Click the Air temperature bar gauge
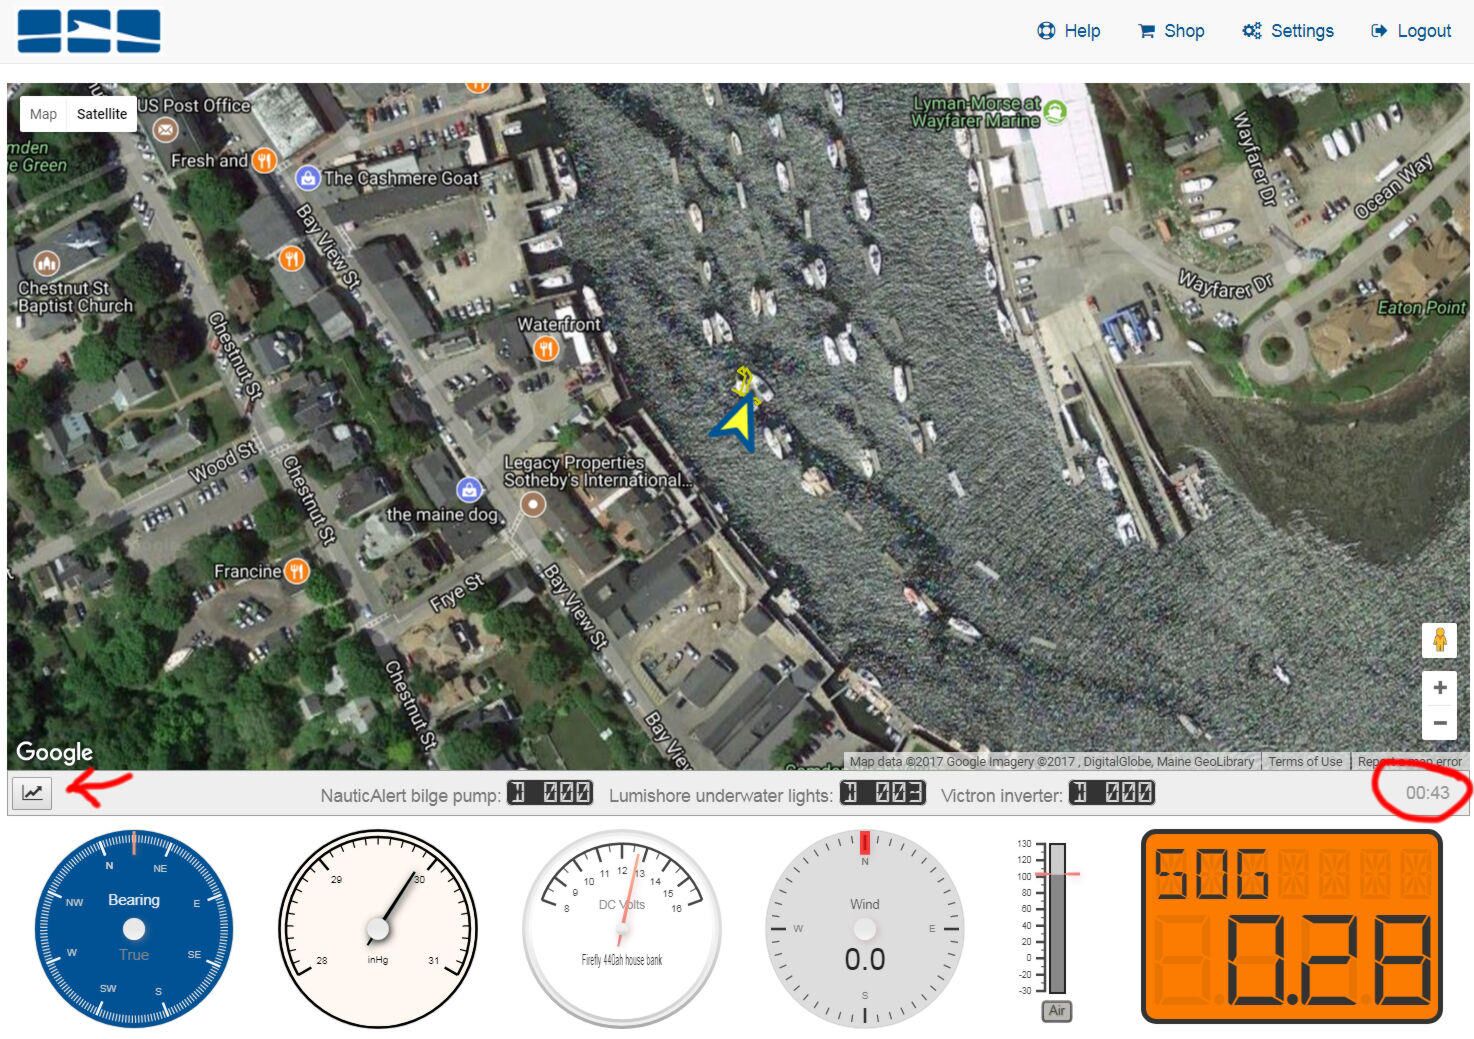 pyautogui.click(x=1057, y=920)
